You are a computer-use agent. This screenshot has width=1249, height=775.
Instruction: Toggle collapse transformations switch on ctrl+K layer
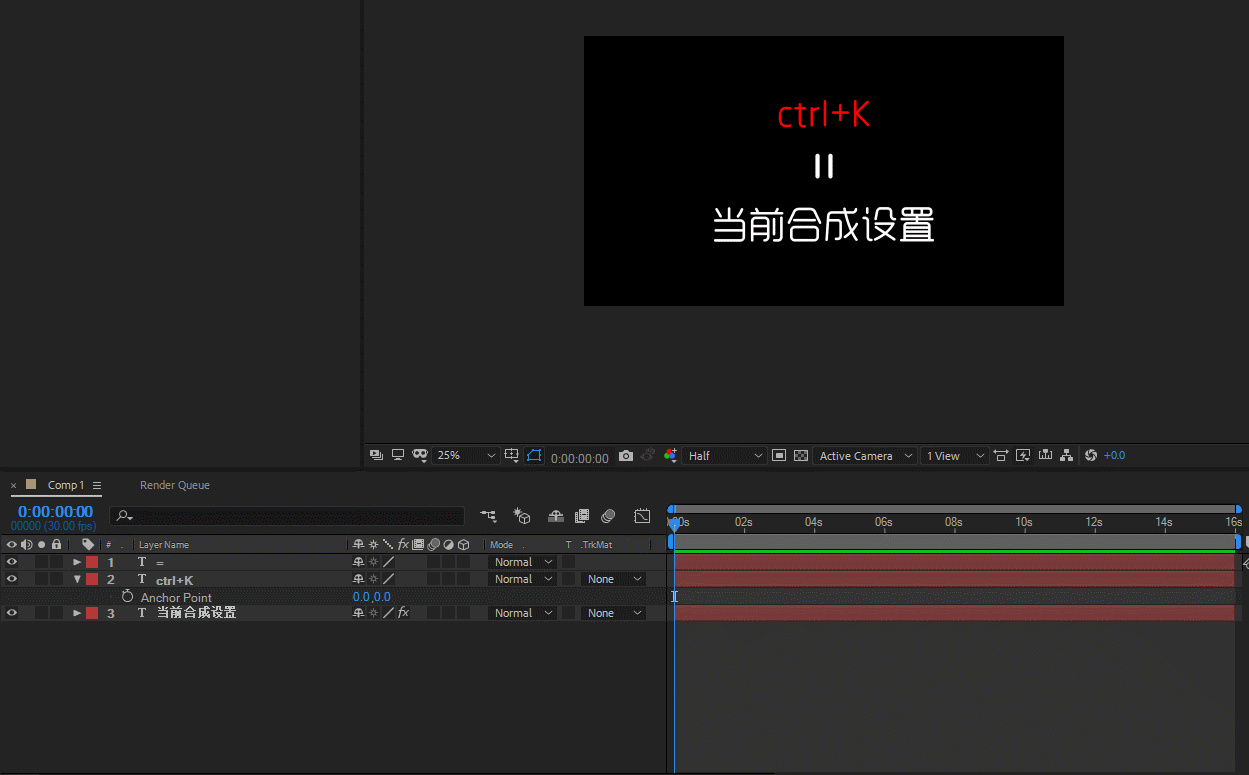[373, 579]
